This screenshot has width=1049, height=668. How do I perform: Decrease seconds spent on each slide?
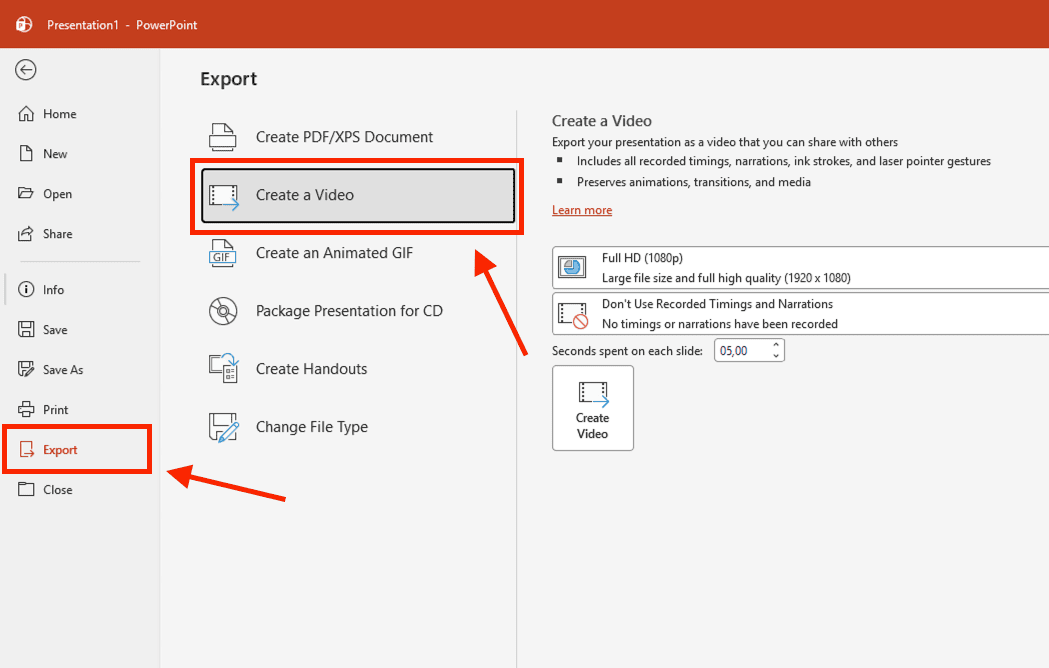pos(776,356)
